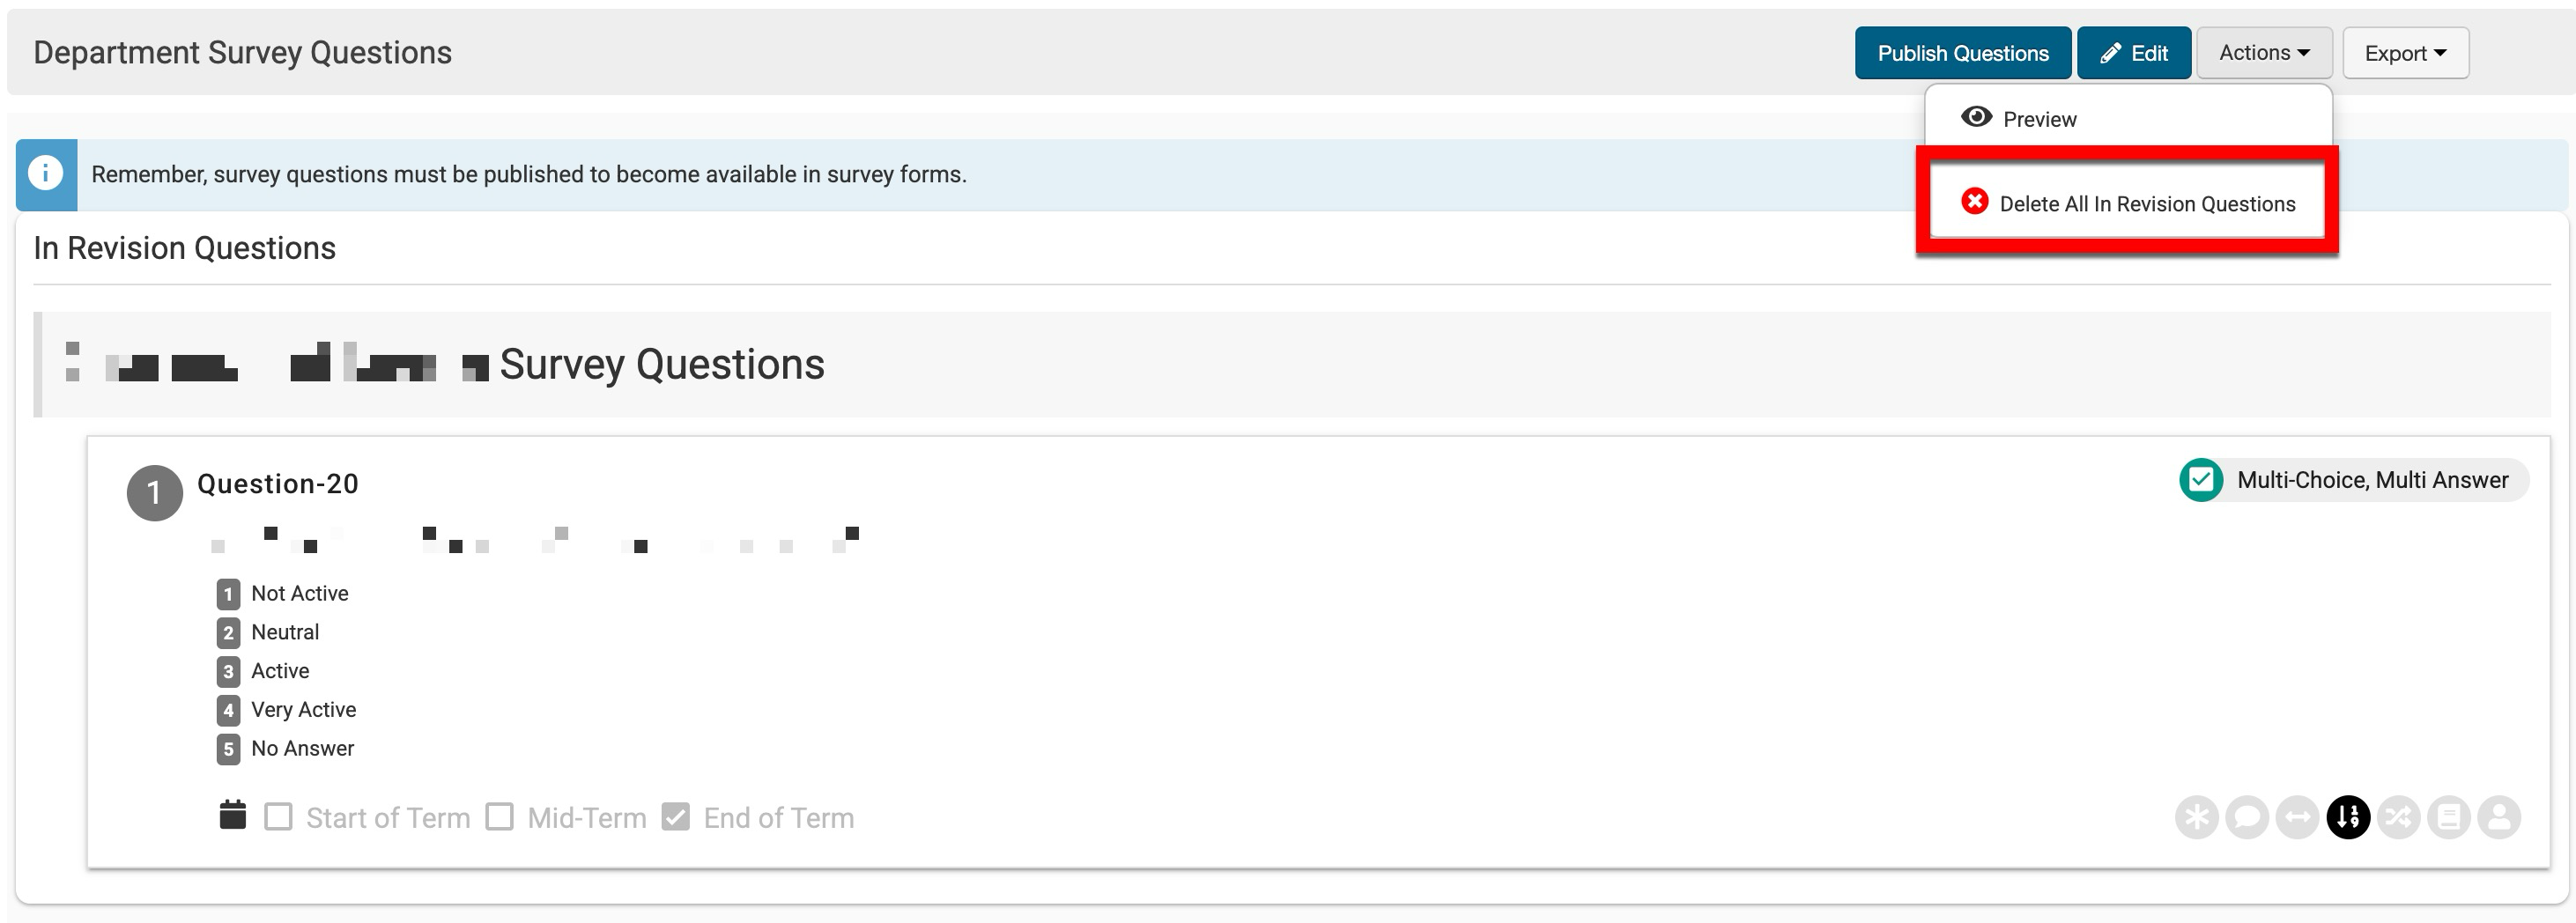Open the Export dropdown

[x=2405, y=53]
